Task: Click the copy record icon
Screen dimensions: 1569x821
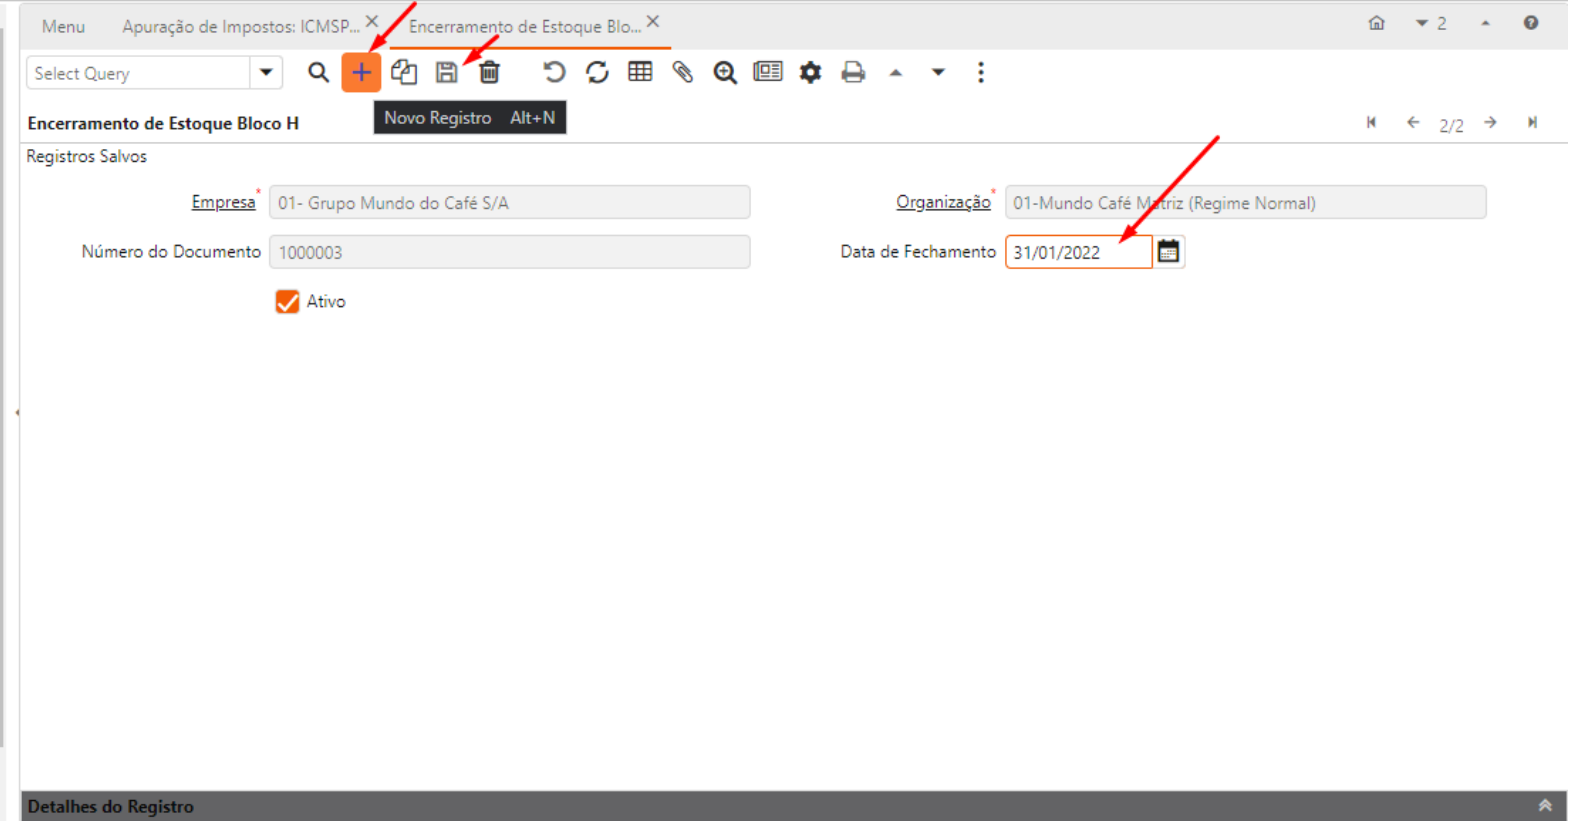Action: pyautogui.click(x=404, y=73)
